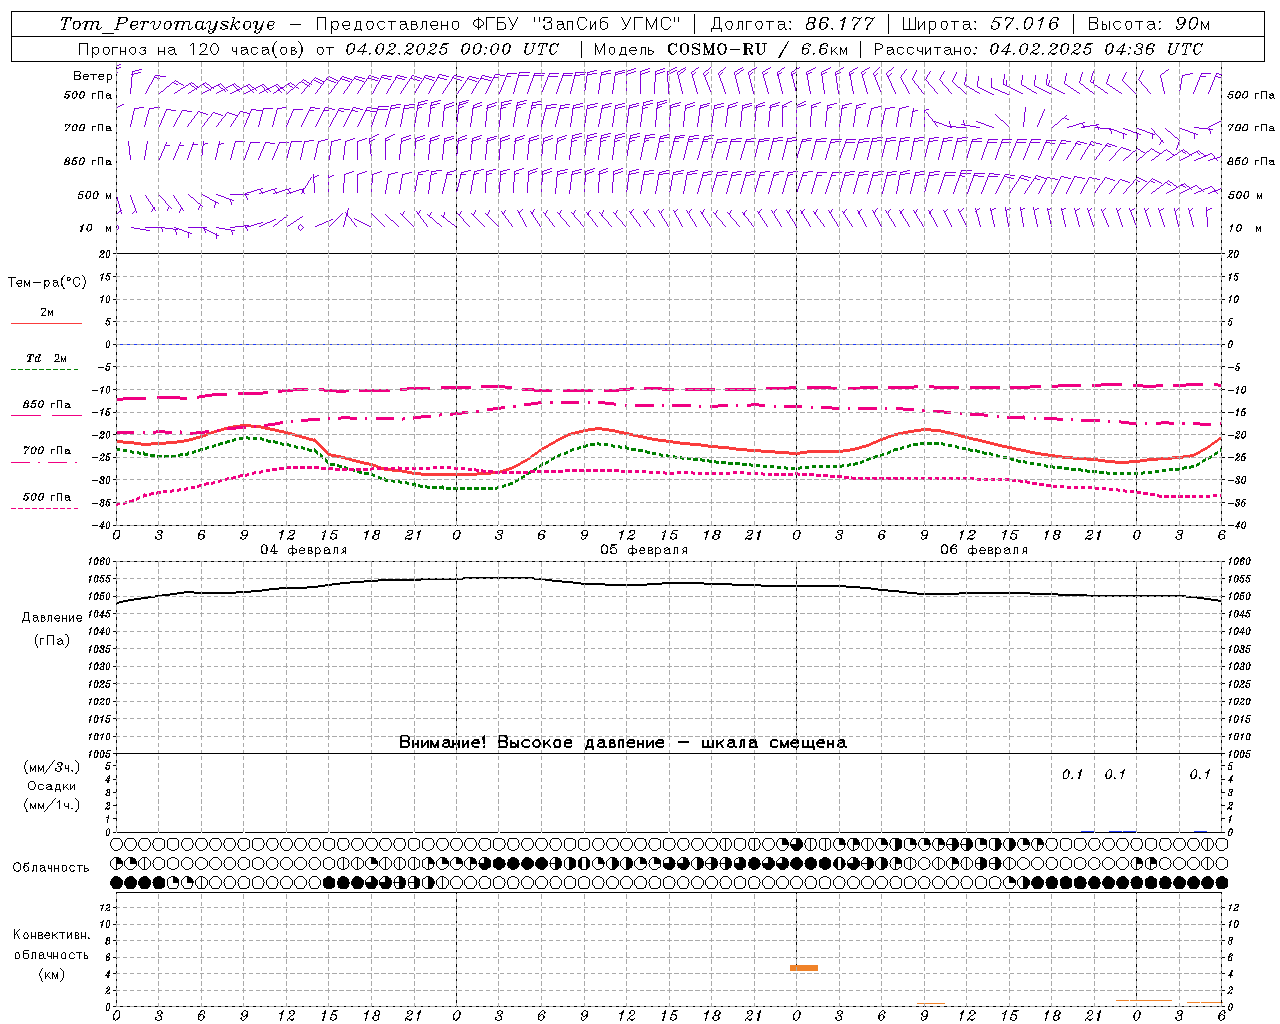Viewport: 1280px width, 1024px height.
Task: Click the date label 04 февраля
Action: (x=304, y=550)
